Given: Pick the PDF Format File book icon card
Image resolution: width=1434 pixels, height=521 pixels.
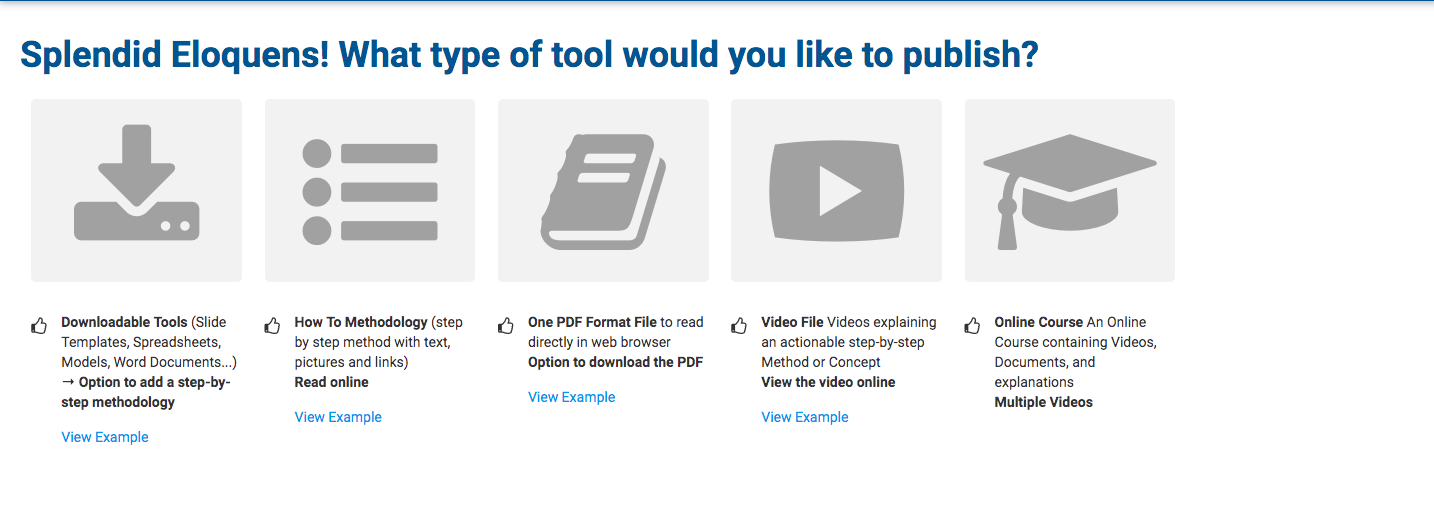Looking at the screenshot, I should (603, 190).
